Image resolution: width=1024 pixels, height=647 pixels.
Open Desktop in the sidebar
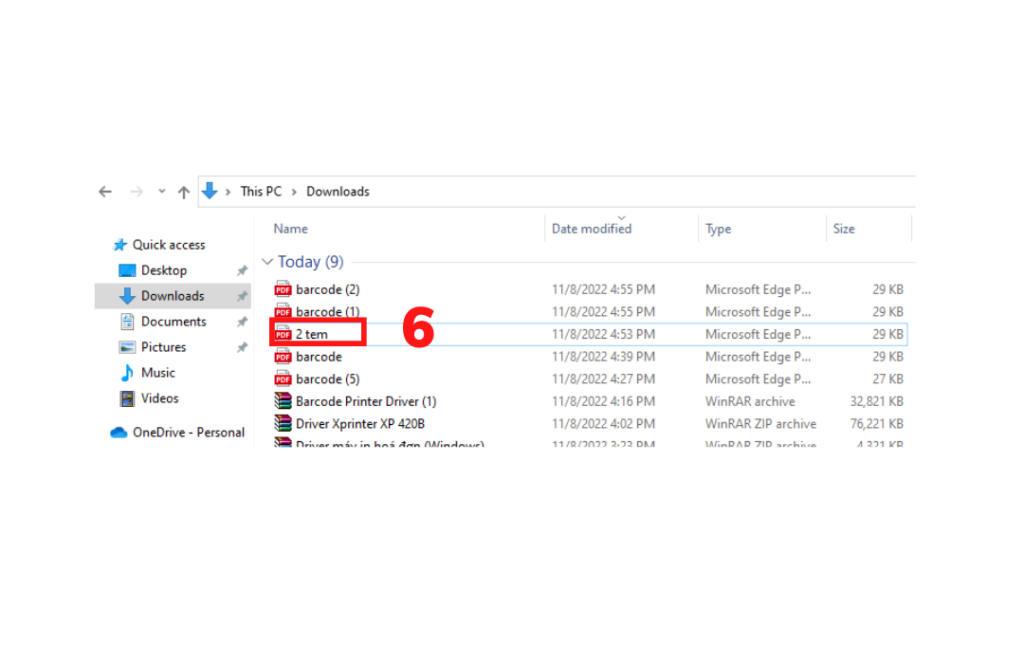164,270
